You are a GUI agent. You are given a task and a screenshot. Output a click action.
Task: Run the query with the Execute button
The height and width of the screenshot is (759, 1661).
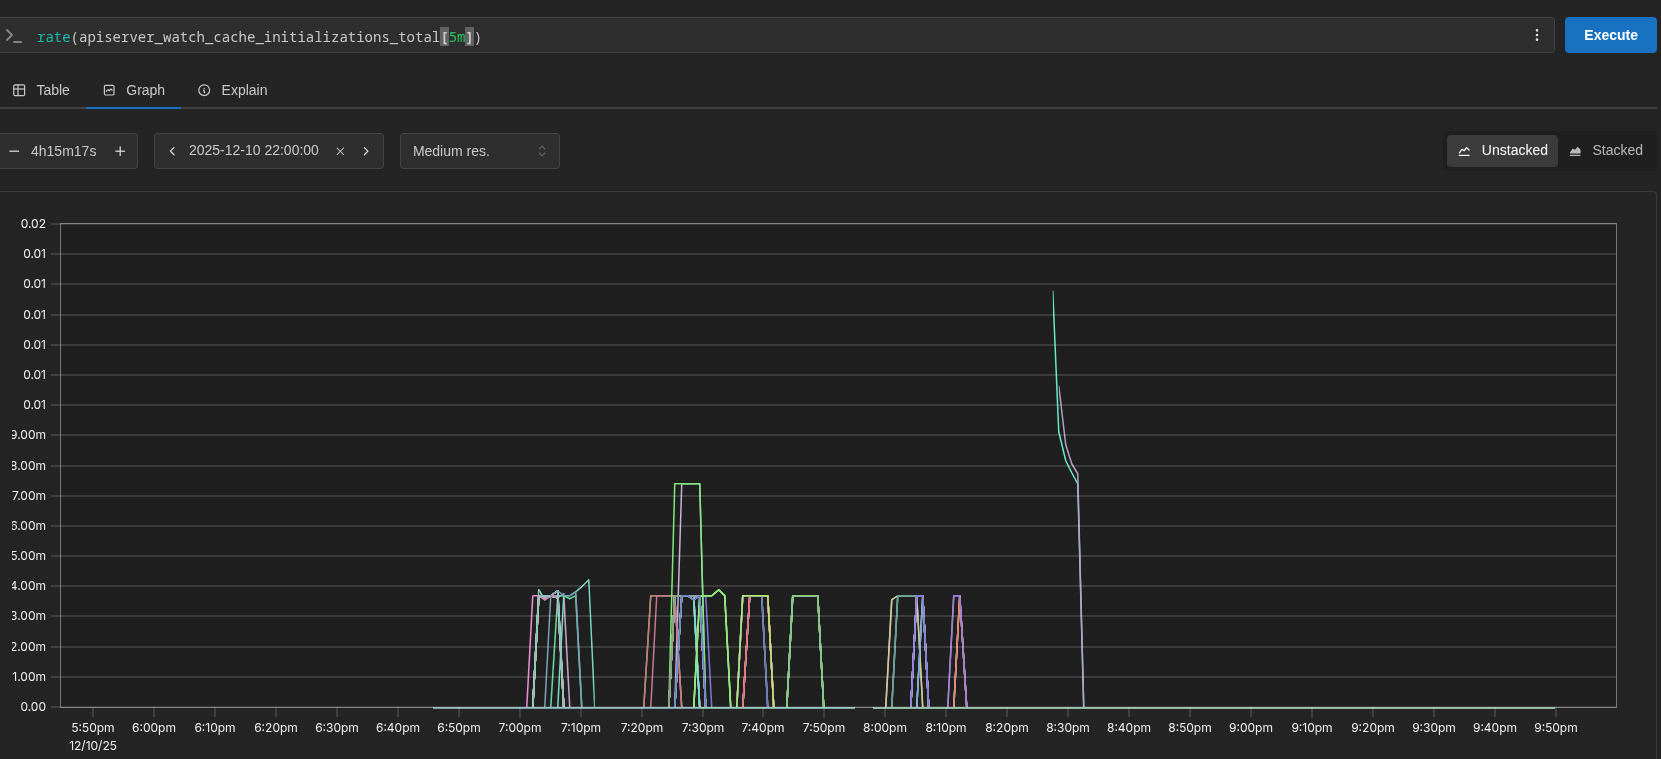point(1610,35)
